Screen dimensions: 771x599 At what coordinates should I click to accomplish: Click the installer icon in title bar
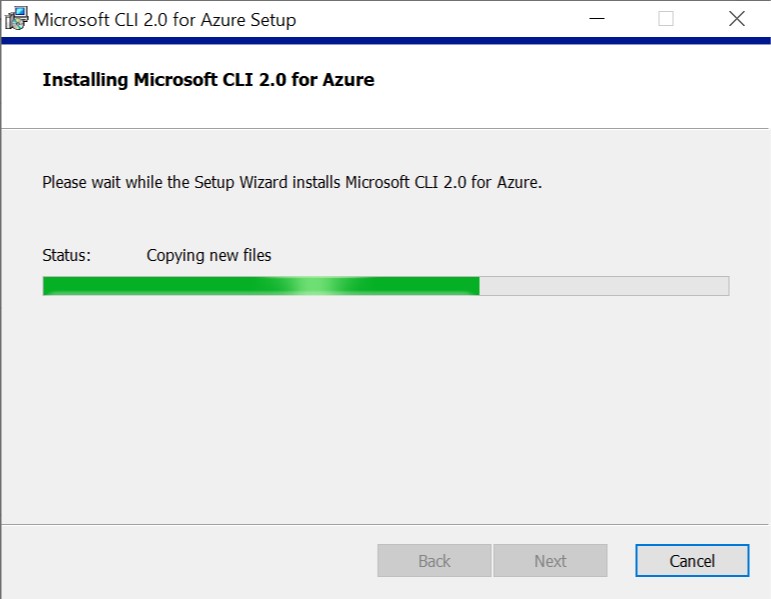pyautogui.click(x=16, y=19)
